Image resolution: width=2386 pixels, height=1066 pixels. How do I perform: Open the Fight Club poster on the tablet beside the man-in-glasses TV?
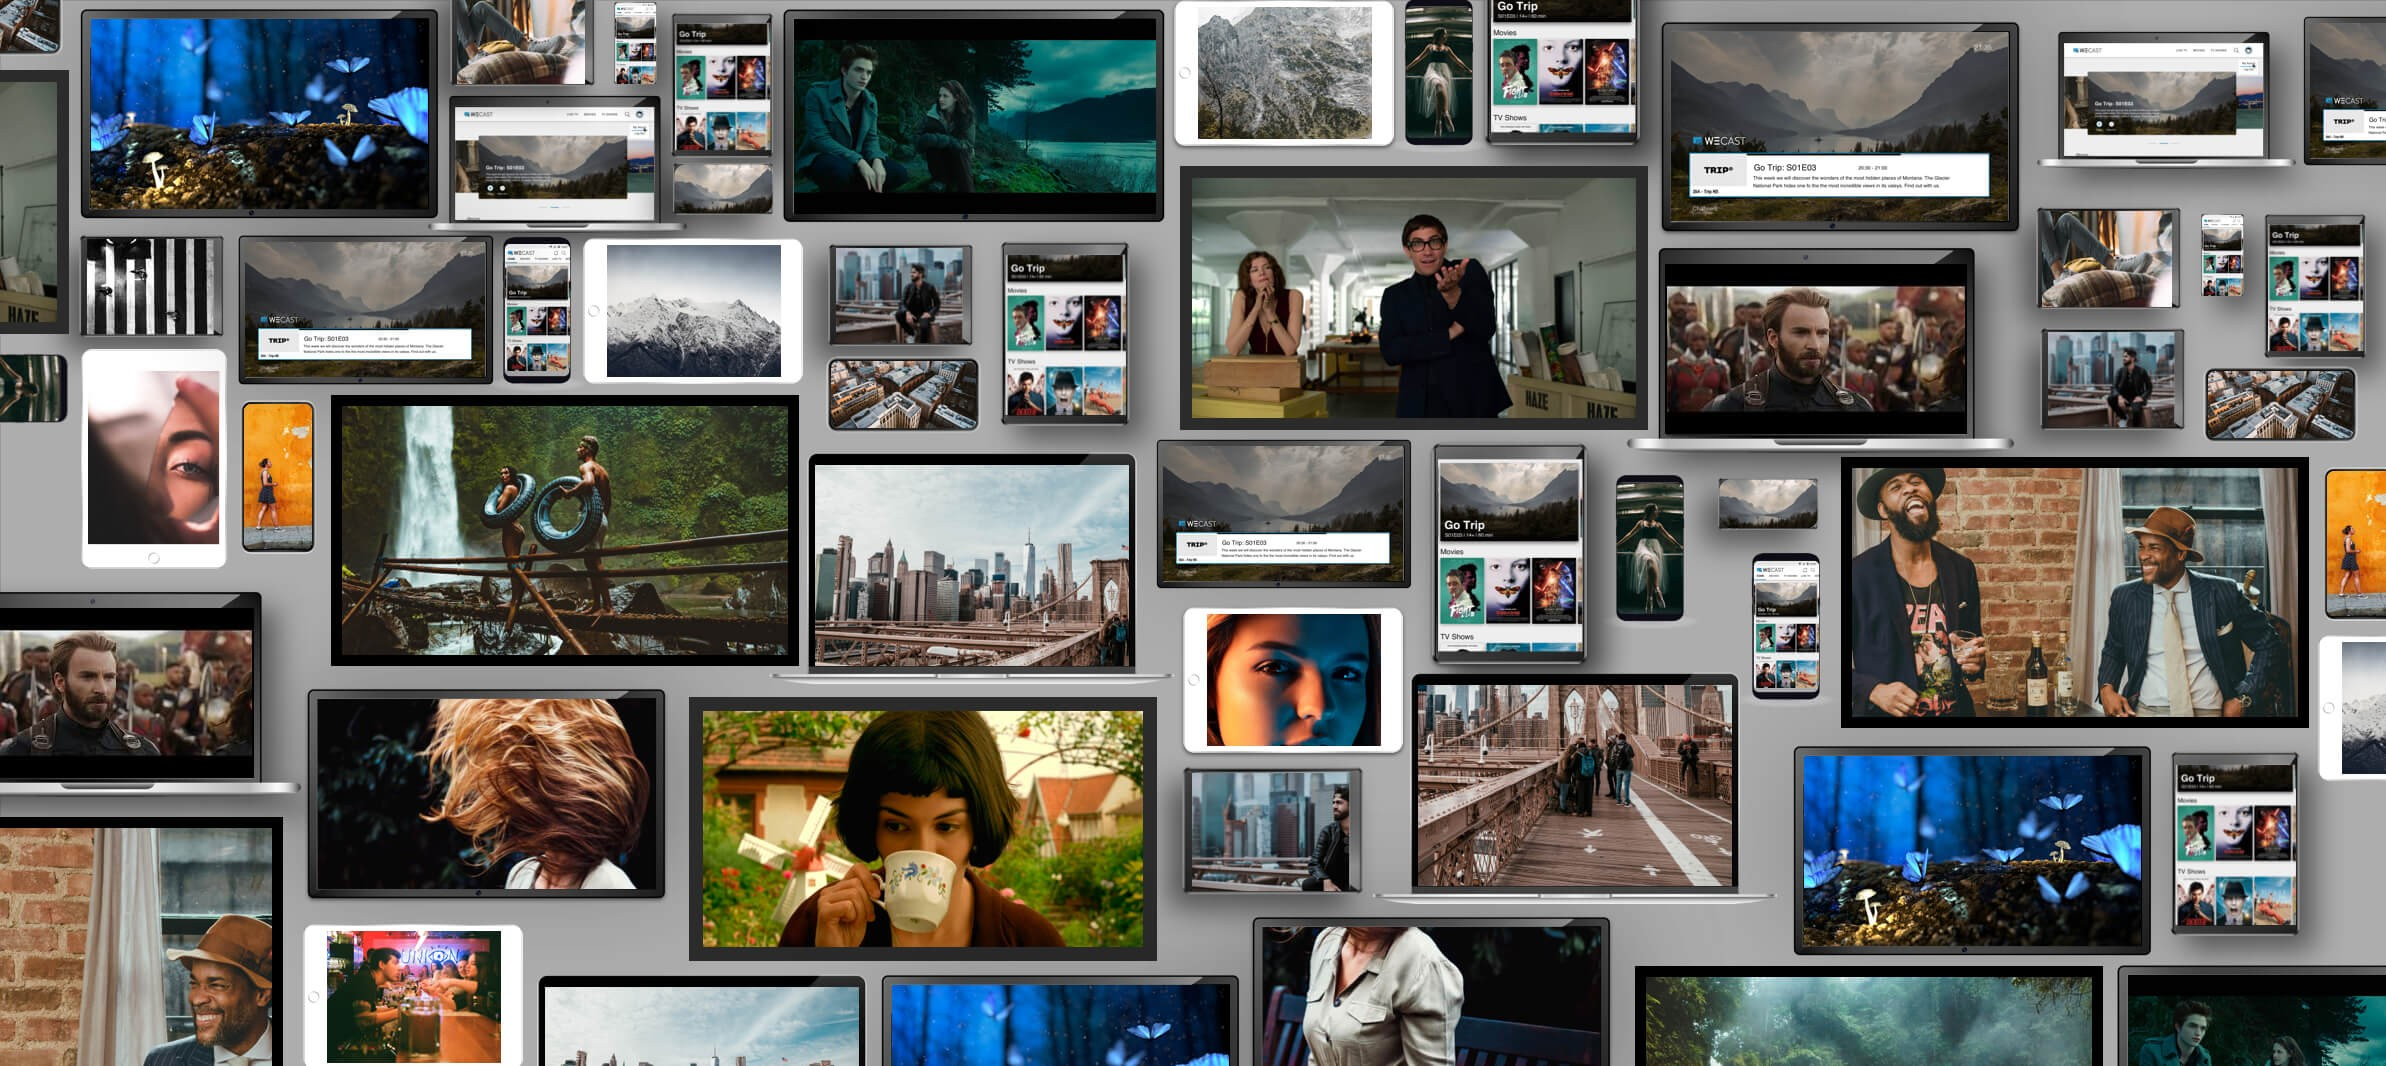tap(1025, 322)
